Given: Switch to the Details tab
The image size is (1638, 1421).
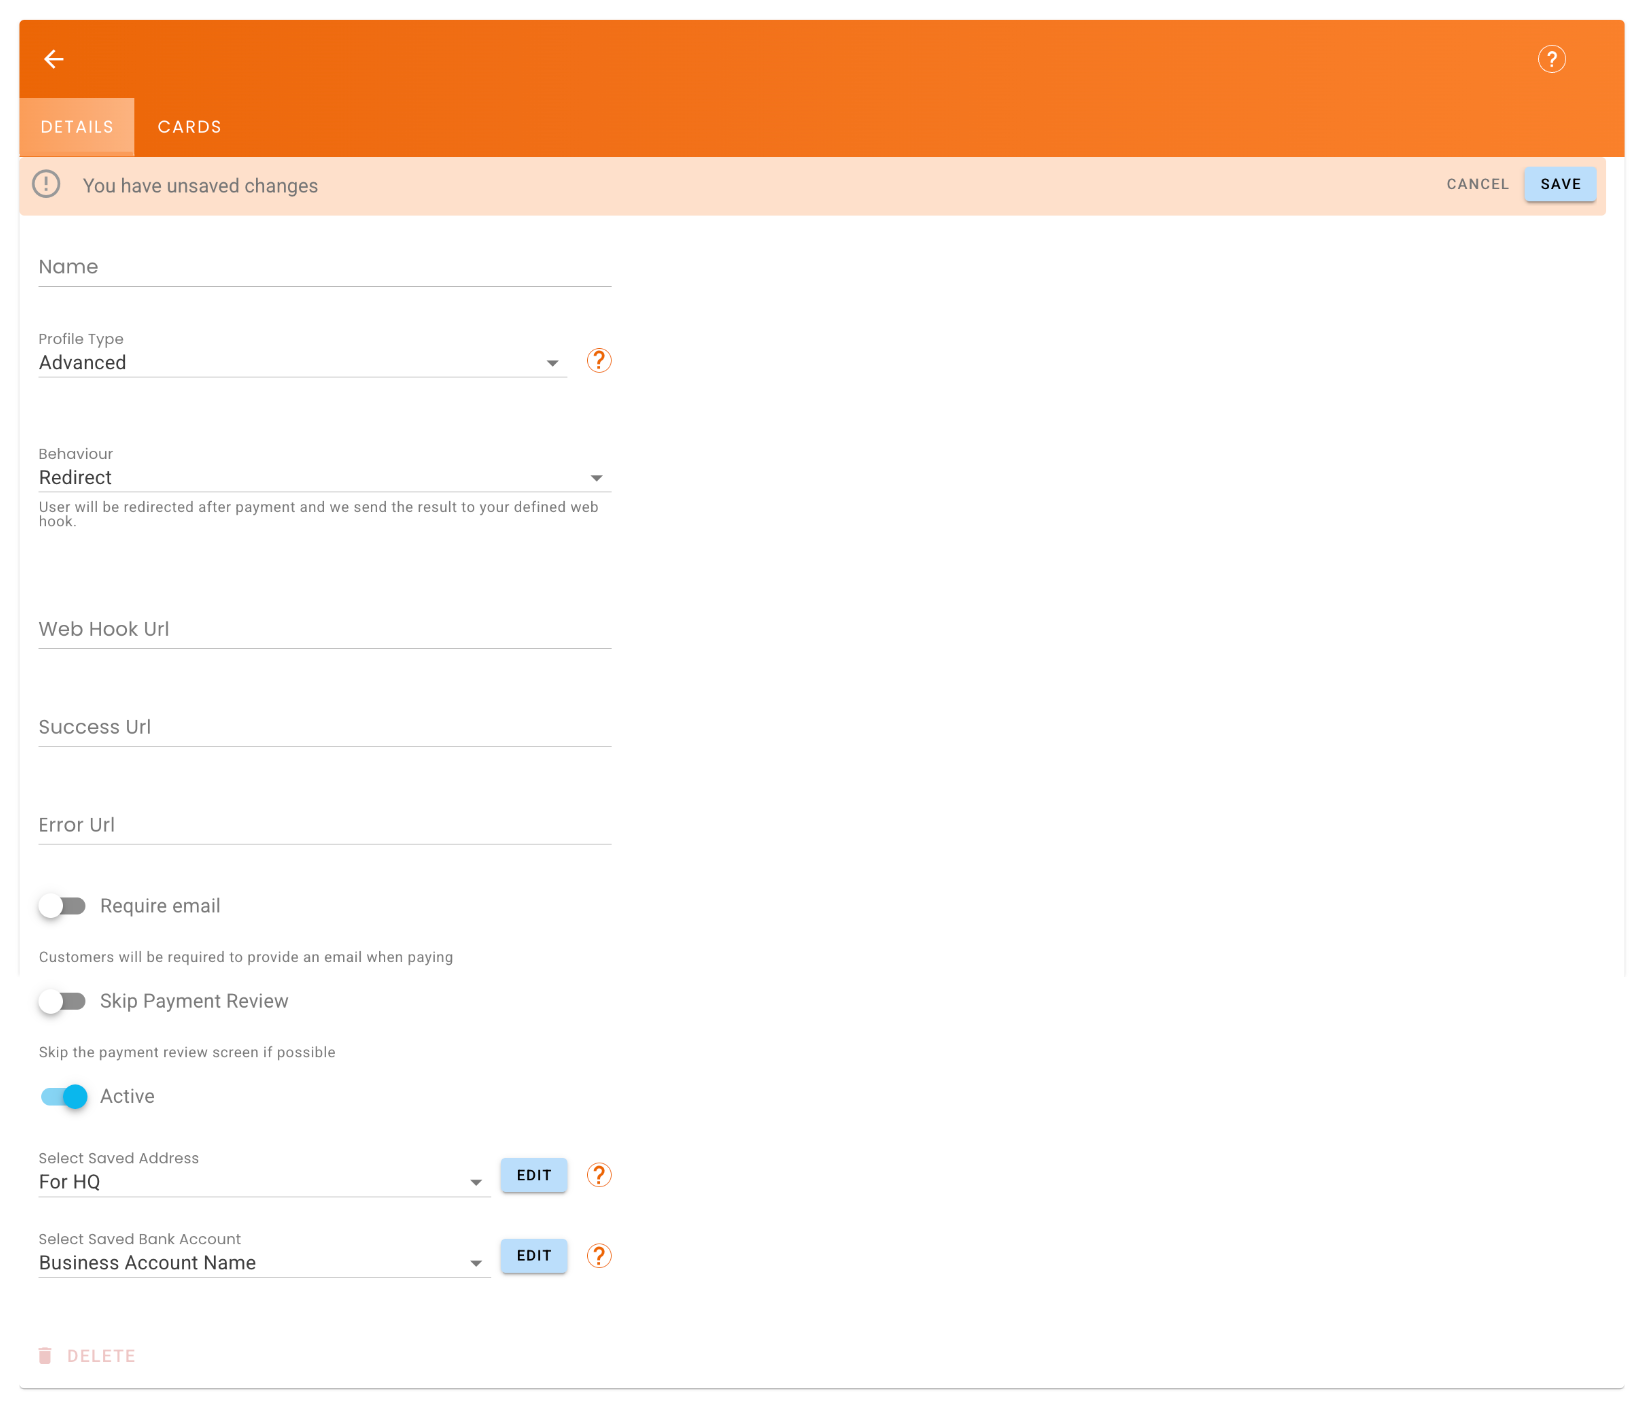Looking at the screenshot, I should click(77, 127).
